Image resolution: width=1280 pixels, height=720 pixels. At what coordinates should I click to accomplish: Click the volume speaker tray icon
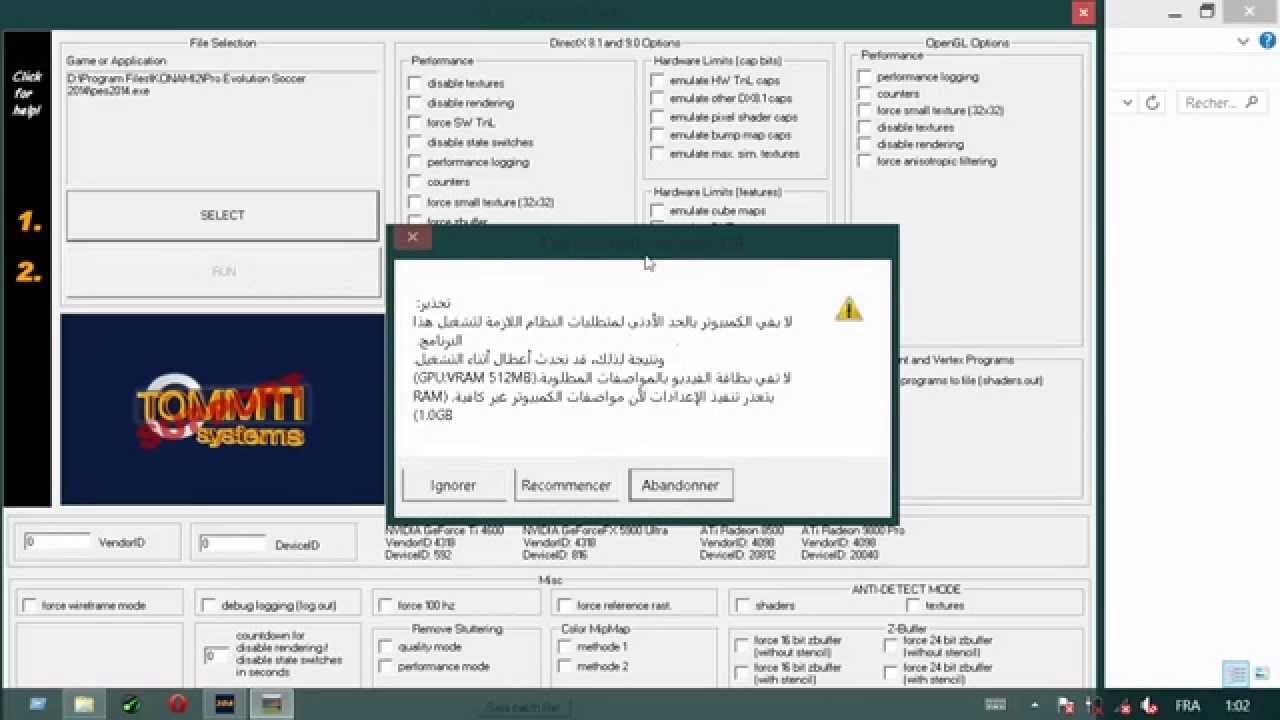[x=1150, y=705]
